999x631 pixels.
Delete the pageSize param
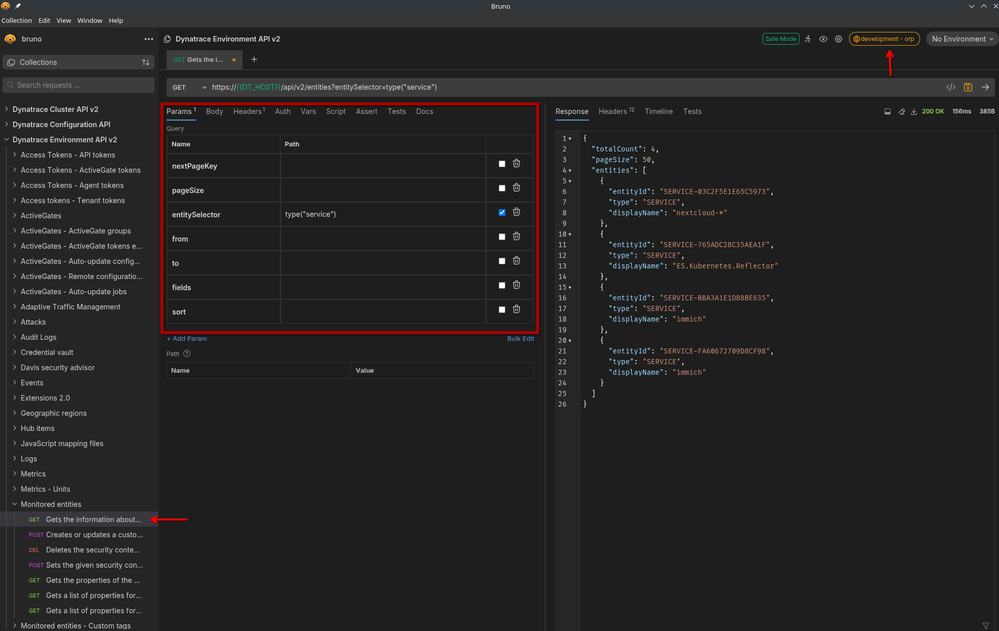click(517, 188)
